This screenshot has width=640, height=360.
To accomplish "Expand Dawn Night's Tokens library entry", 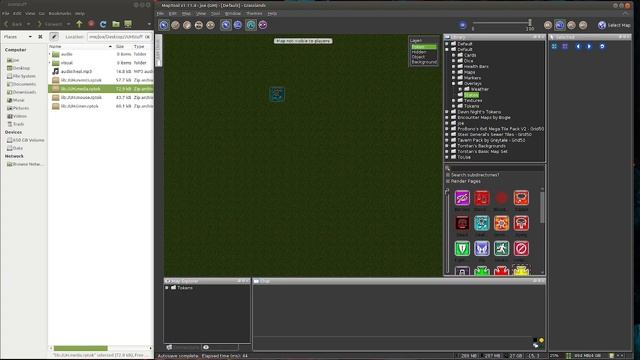I will 447,112.
